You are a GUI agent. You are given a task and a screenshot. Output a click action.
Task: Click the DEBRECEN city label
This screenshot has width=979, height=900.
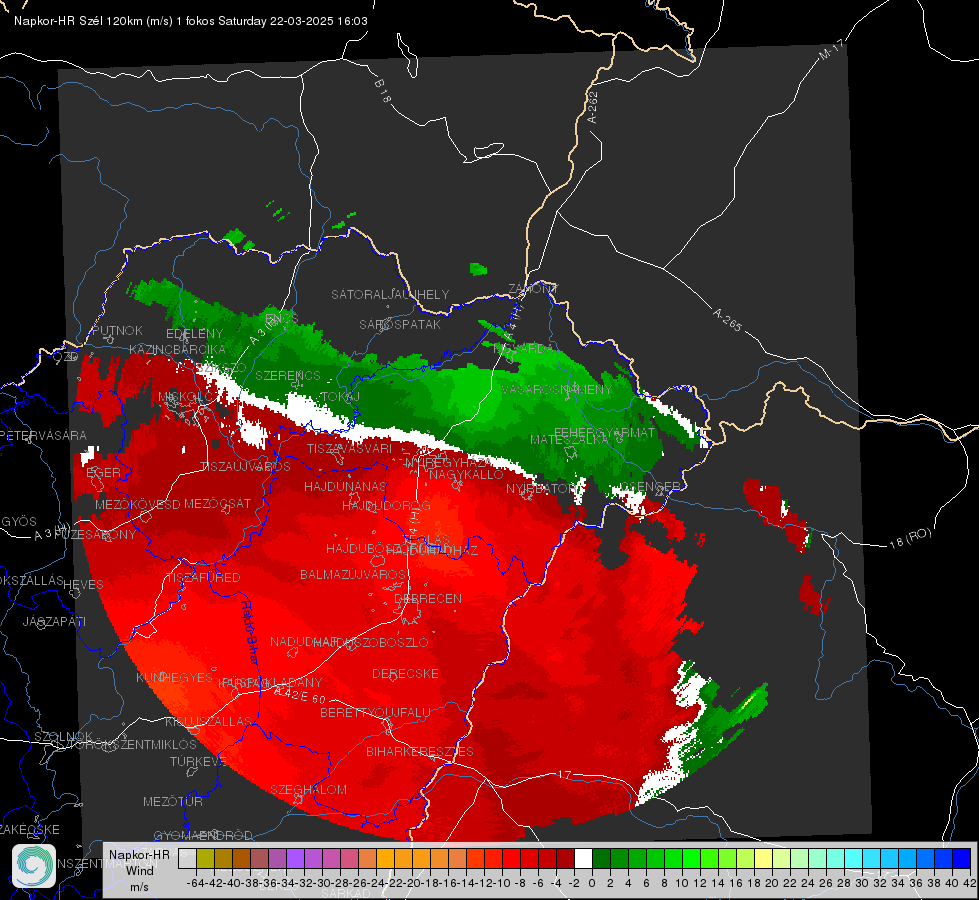[x=428, y=598]
